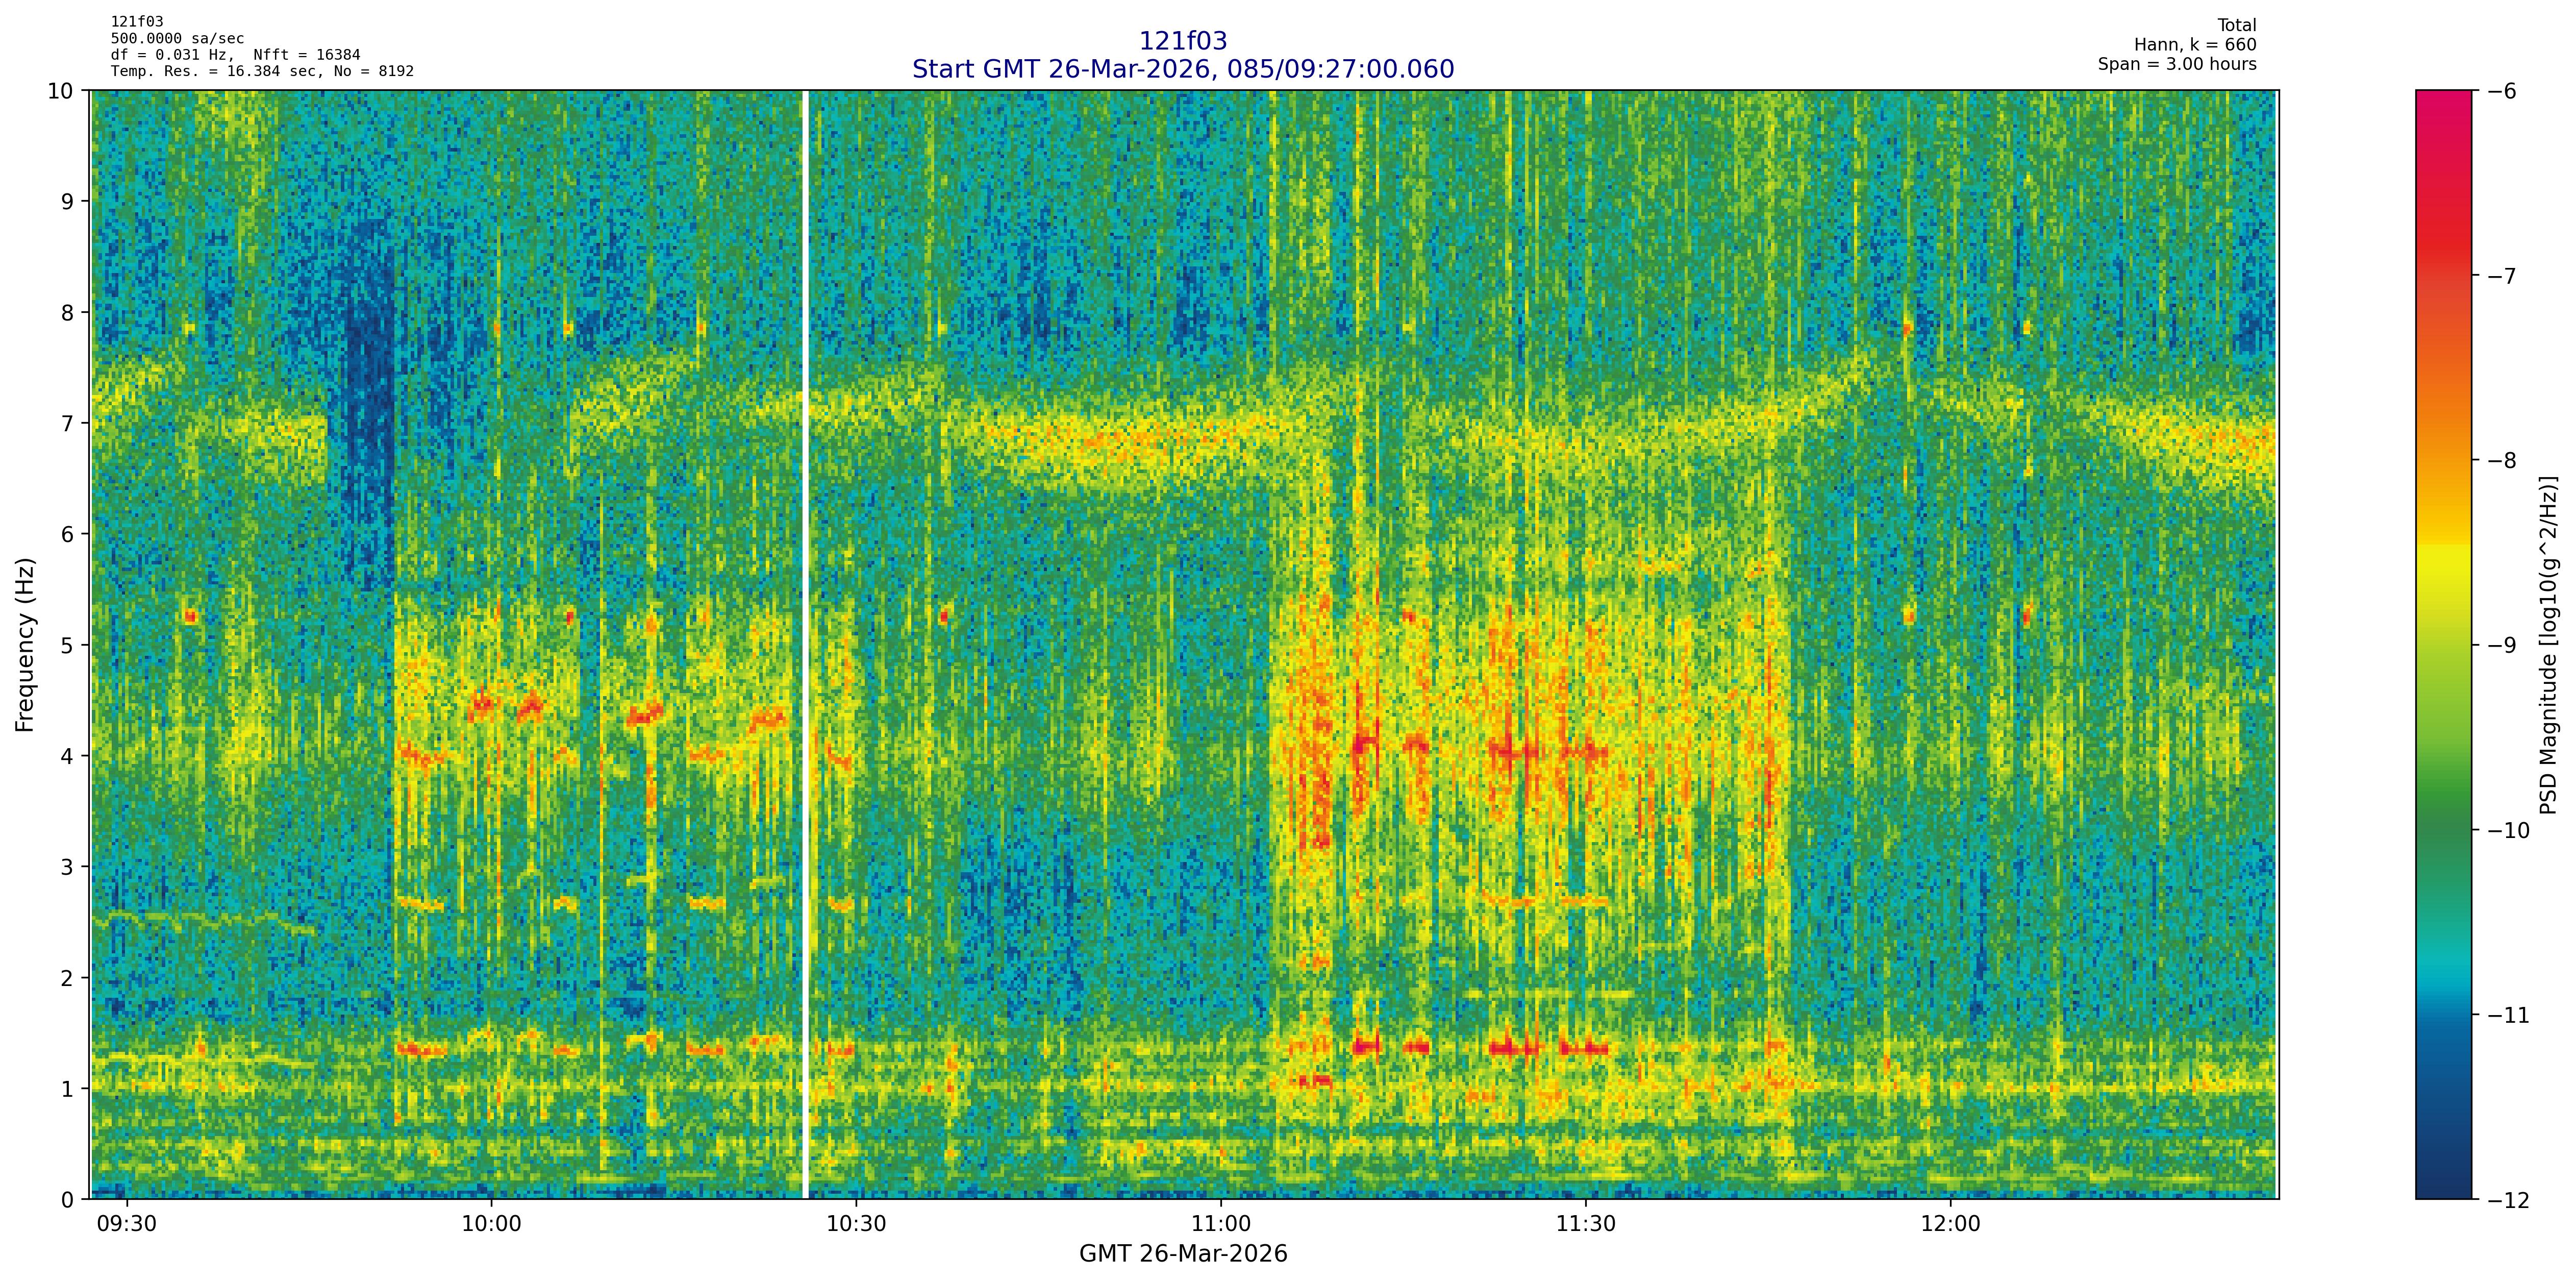
Task: Click the Span = 3.00 hours text
Action: point(2177,65)
